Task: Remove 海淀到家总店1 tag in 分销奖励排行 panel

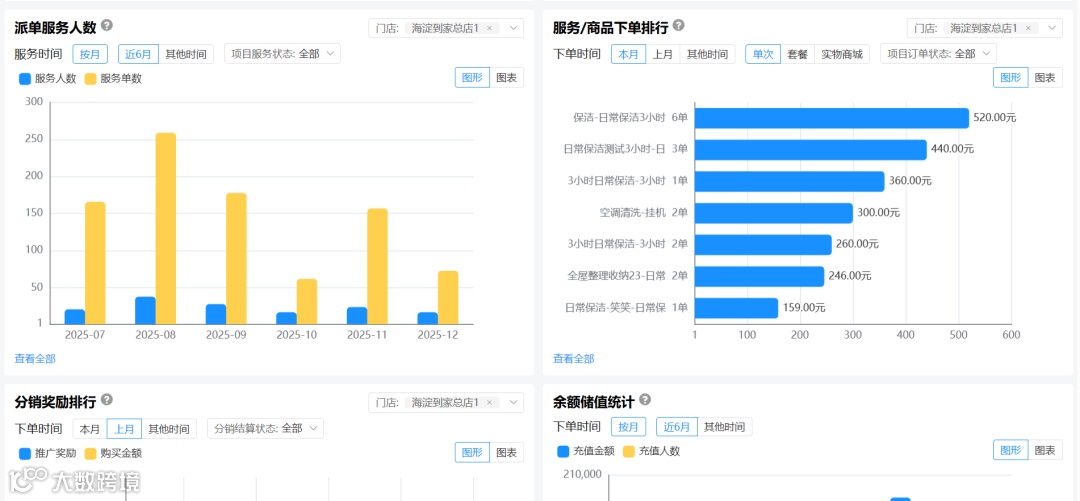Action: [489, 402]
